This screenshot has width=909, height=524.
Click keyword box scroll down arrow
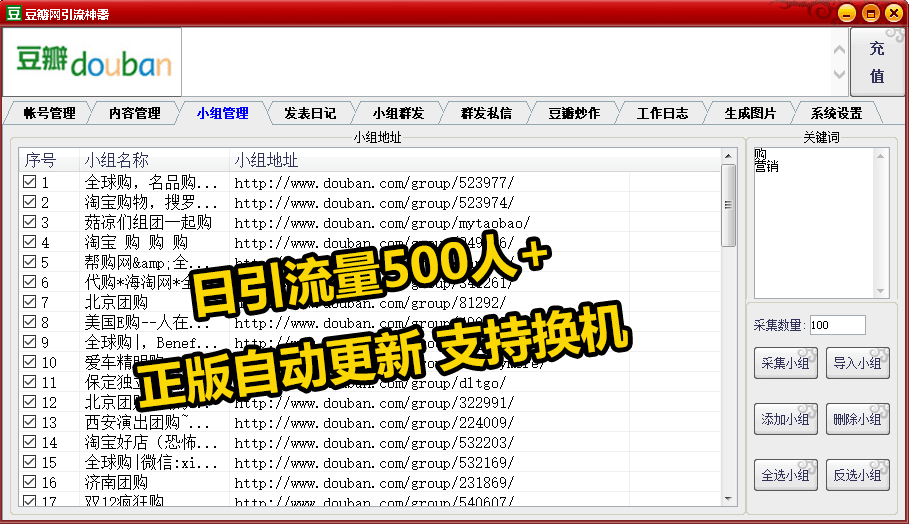tap(881, 291)
